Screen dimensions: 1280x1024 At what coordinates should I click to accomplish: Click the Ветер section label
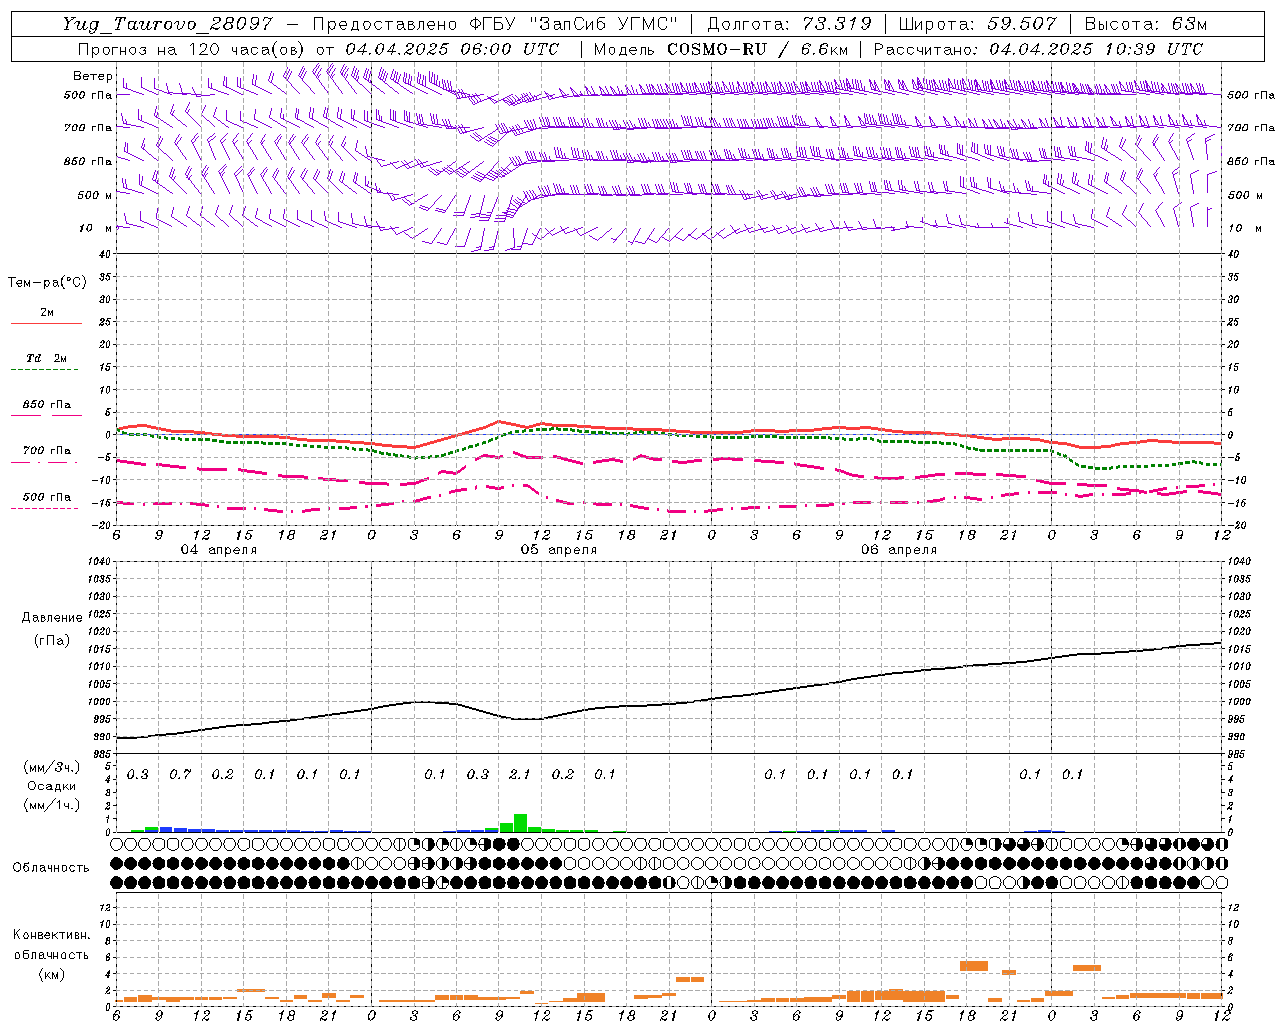(x=92, y=76)
